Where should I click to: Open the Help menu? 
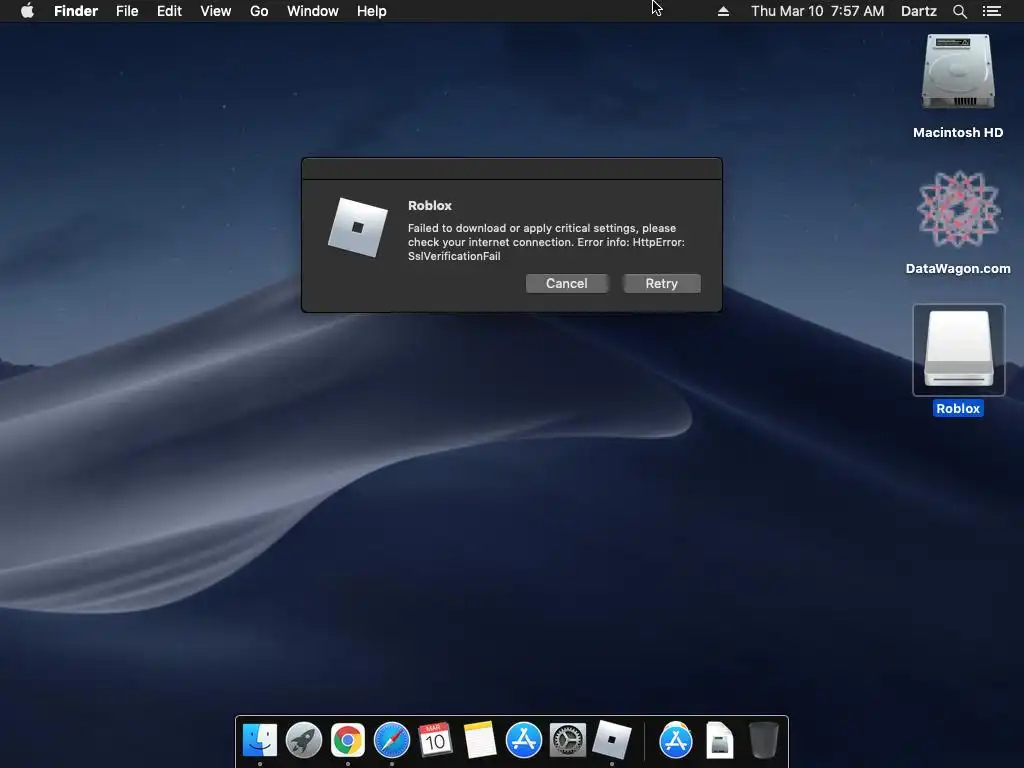(x=372, y=11)
